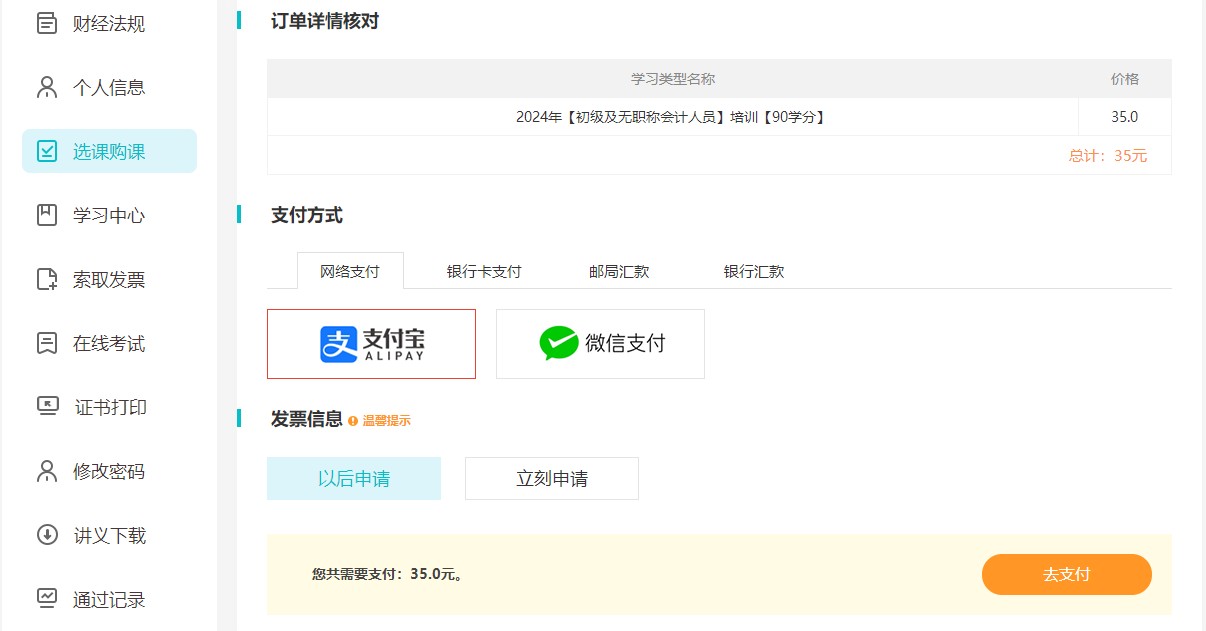Choose 立刻申请 for invoice
Screen dimensions: 1206x631
[x=551, y=478]
